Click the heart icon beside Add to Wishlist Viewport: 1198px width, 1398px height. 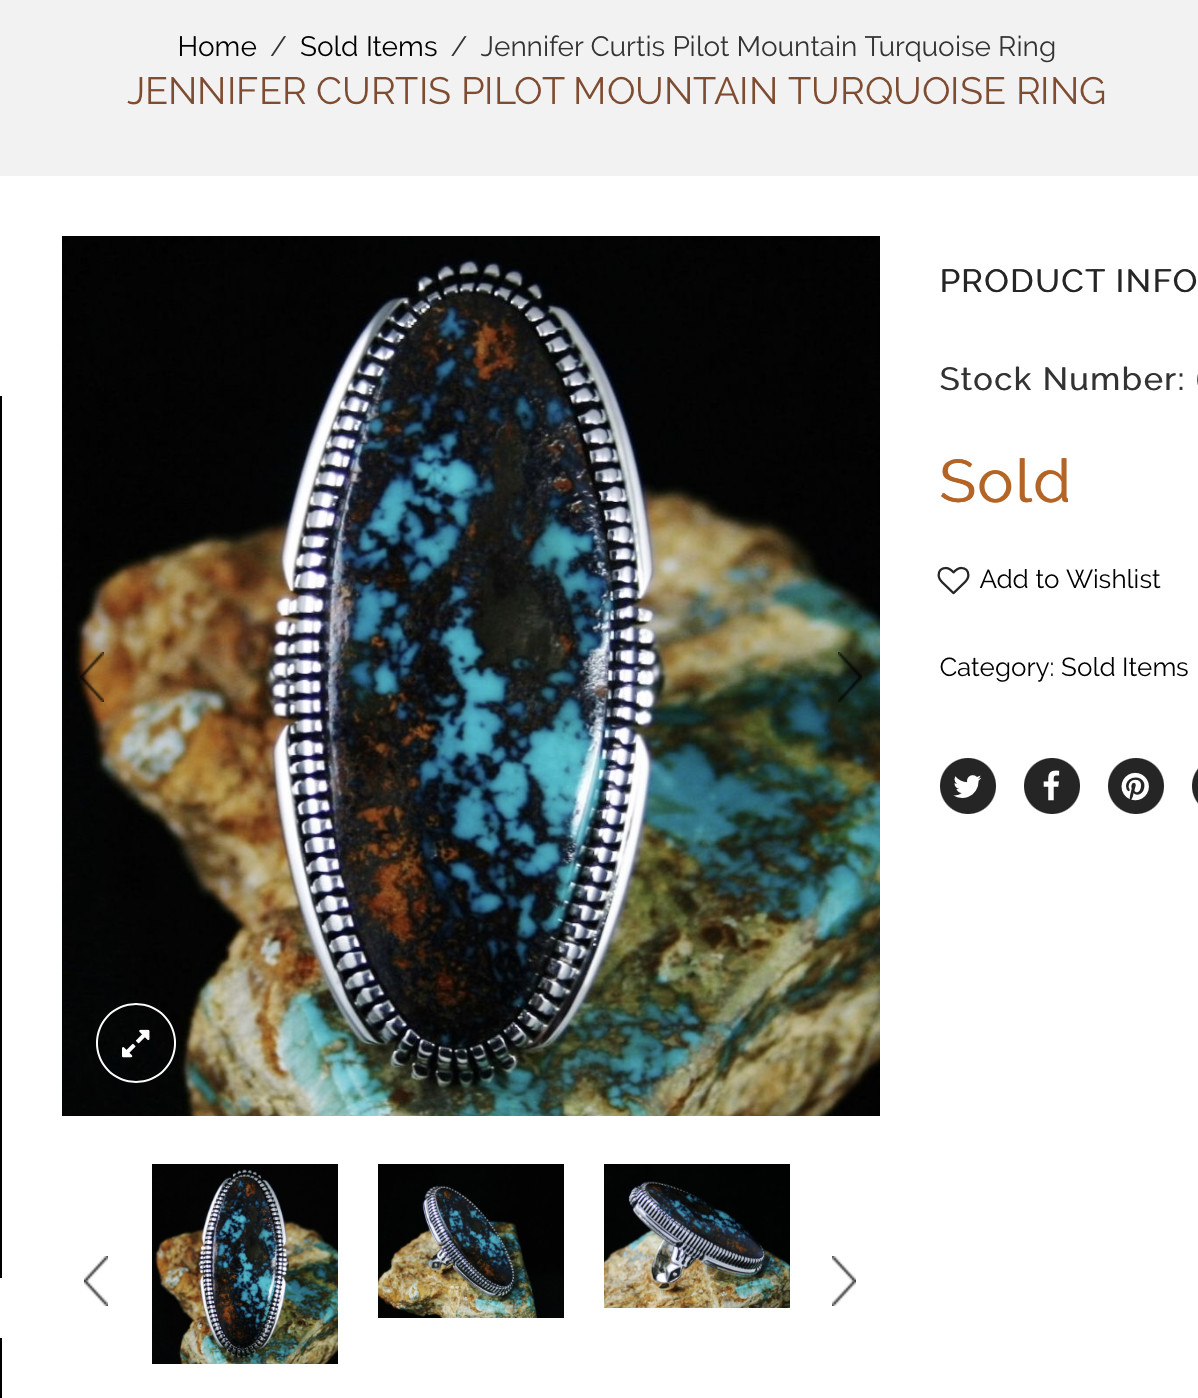(953, 580)
